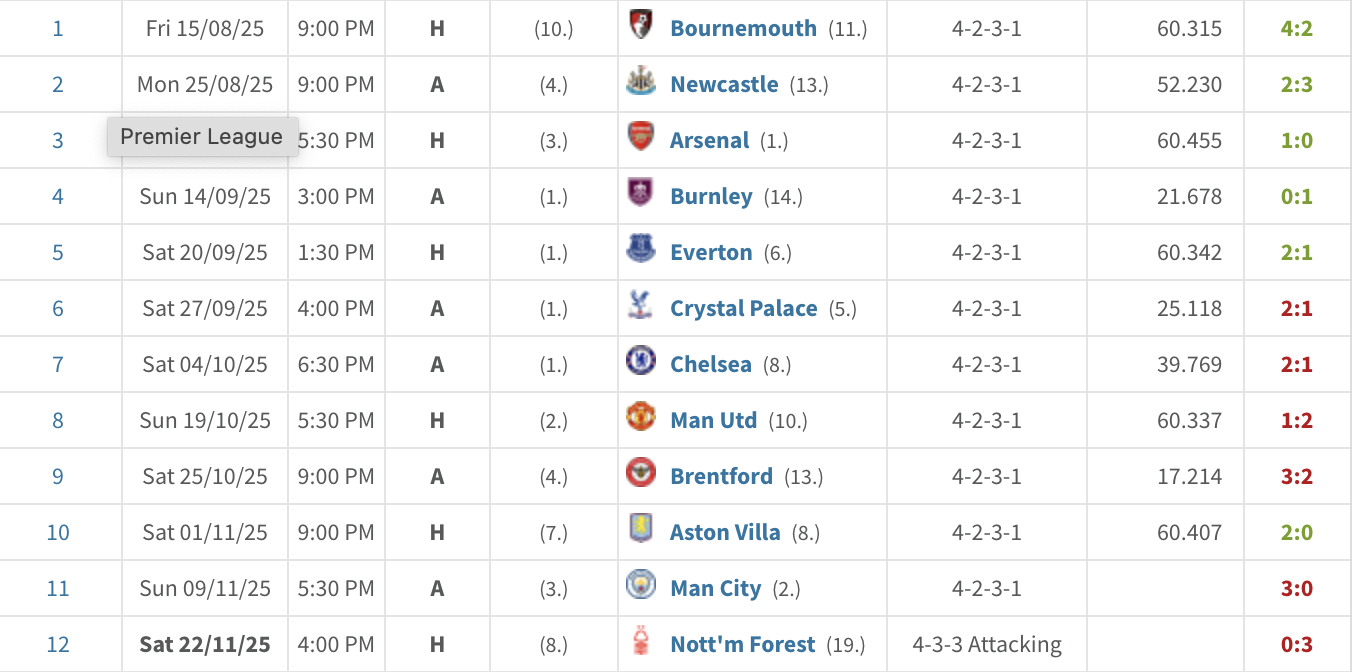Click the Burnley club crest icon

tap(640, 195)
